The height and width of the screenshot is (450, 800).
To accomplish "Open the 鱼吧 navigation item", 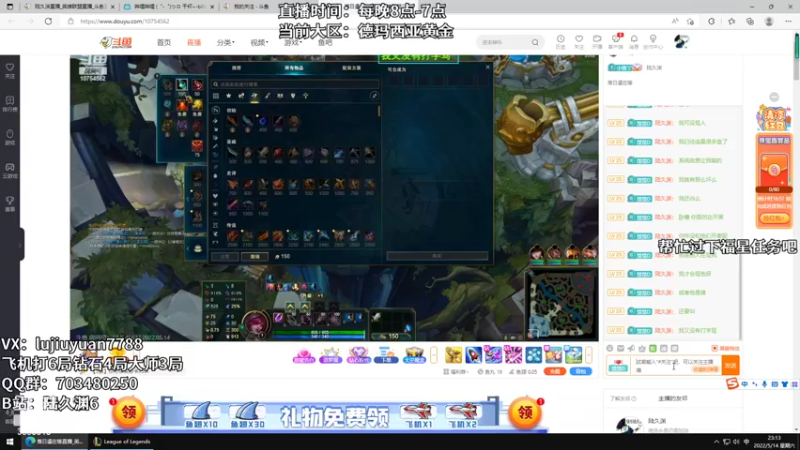I will [x=325, y=42].
